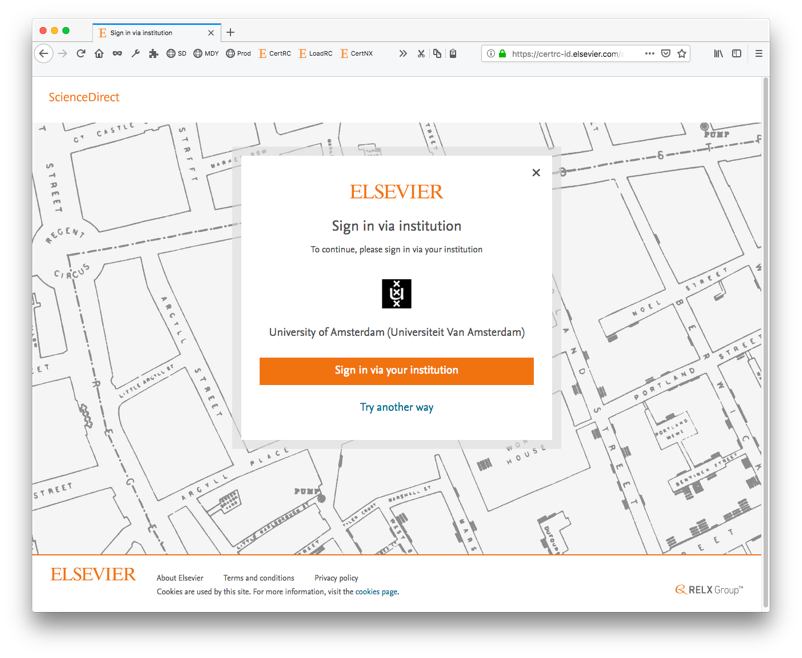
Task: Show site information icon in address bar
Action: [x=491, y=53]
